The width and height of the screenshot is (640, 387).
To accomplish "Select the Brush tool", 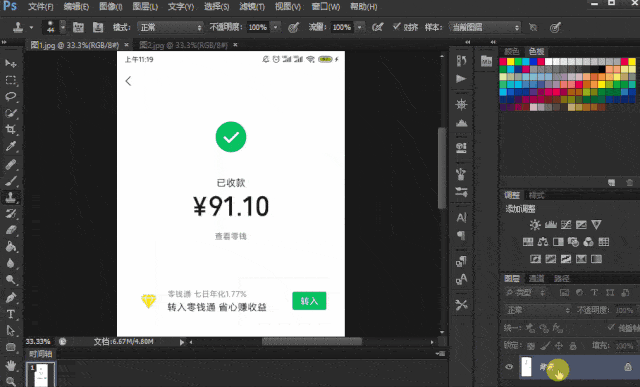I will click(x=11, y=181).
